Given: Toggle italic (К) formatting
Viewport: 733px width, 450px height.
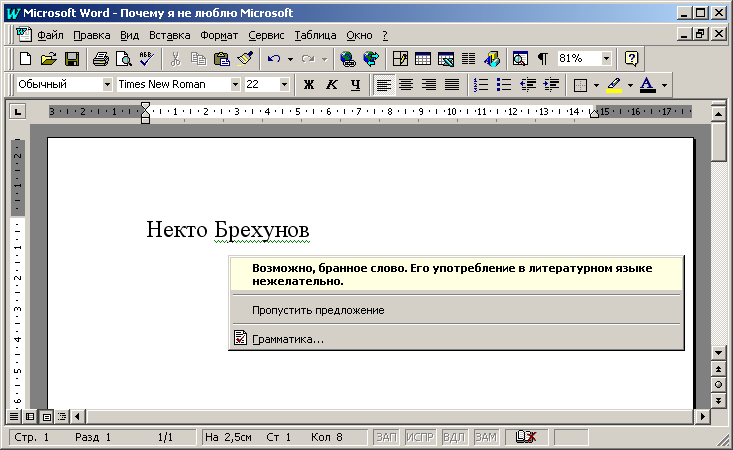Looking at the screenshot, I should (x=332, y=85).
